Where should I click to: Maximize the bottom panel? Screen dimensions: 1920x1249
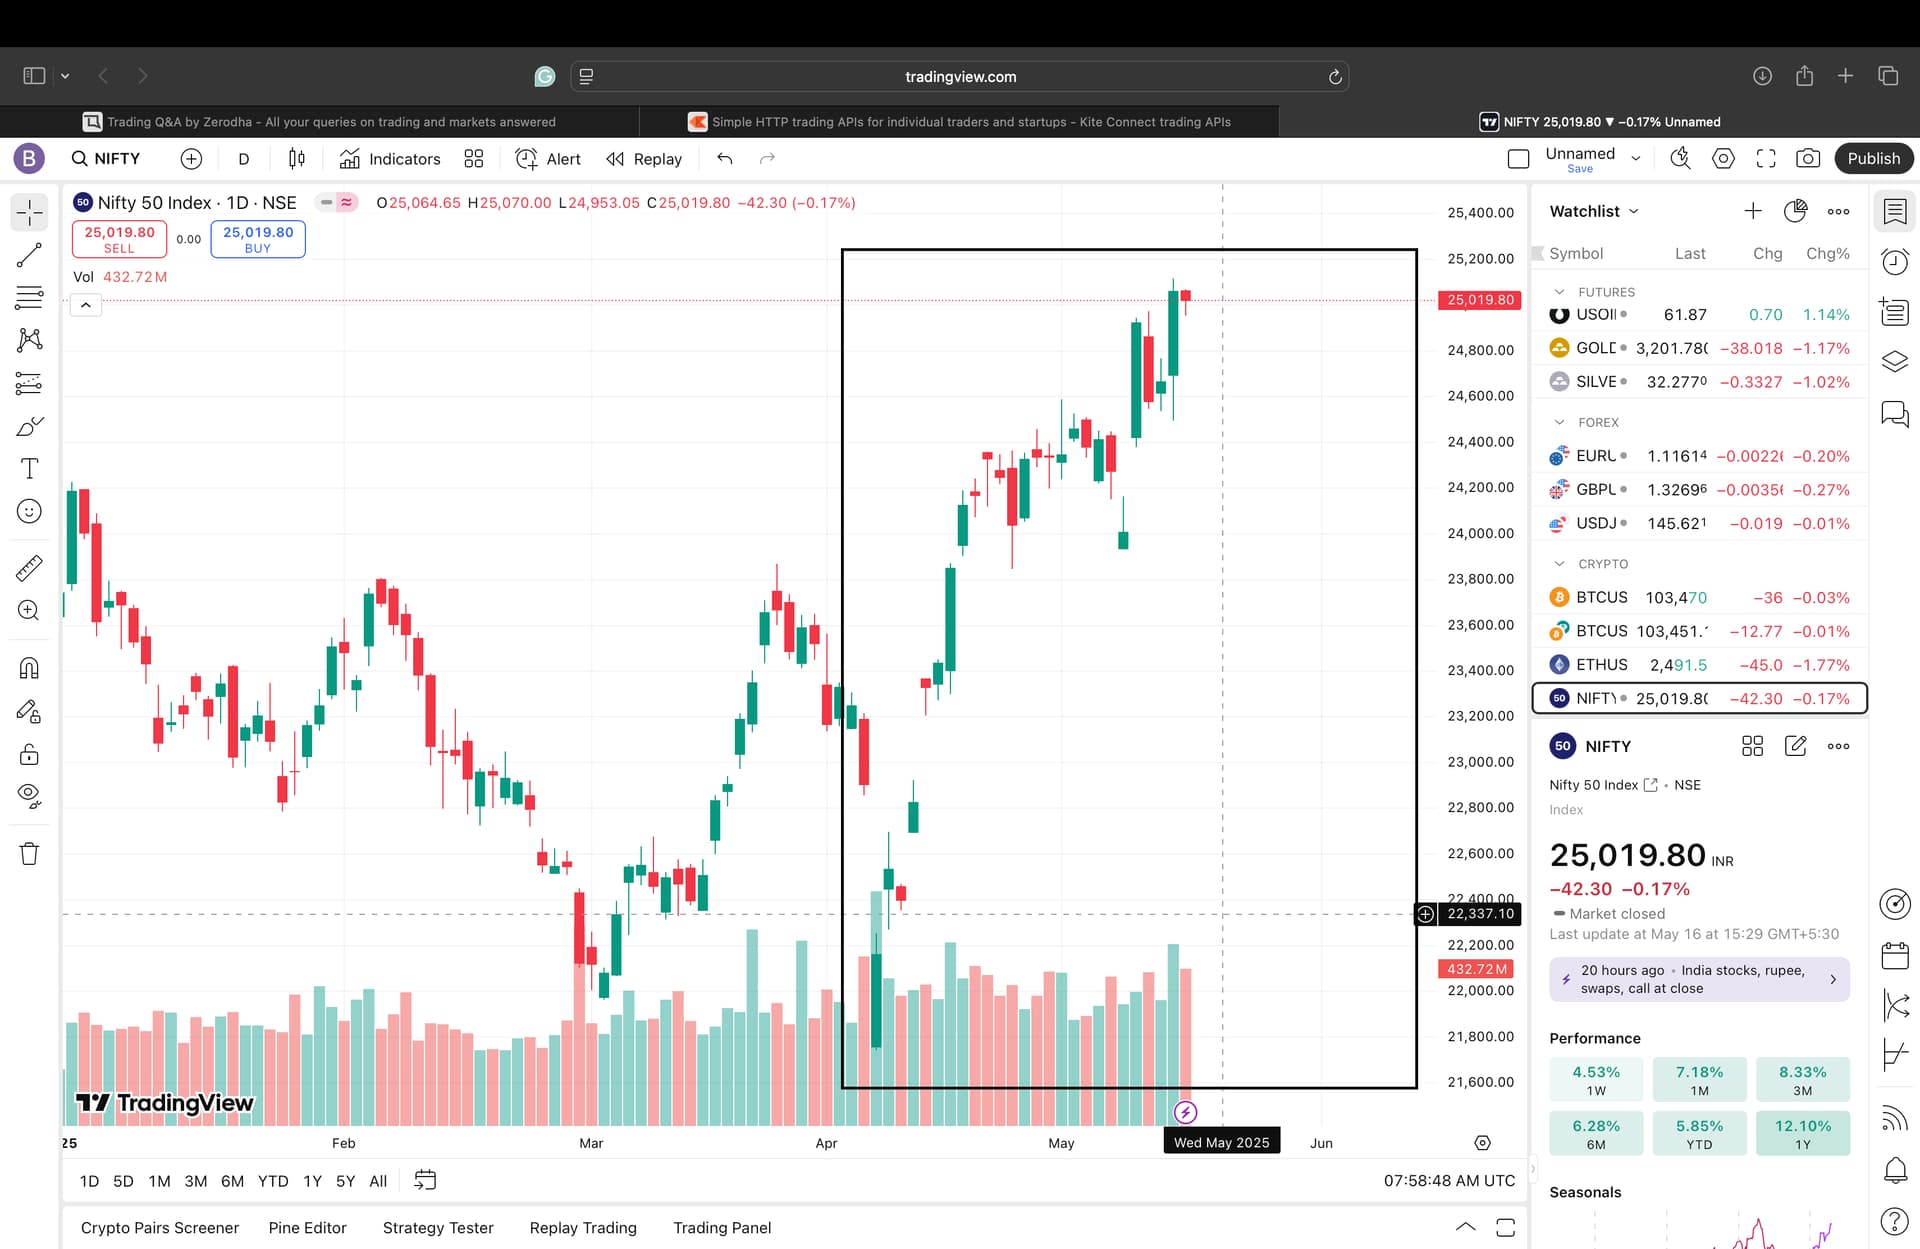[x=1505, y=1228]
